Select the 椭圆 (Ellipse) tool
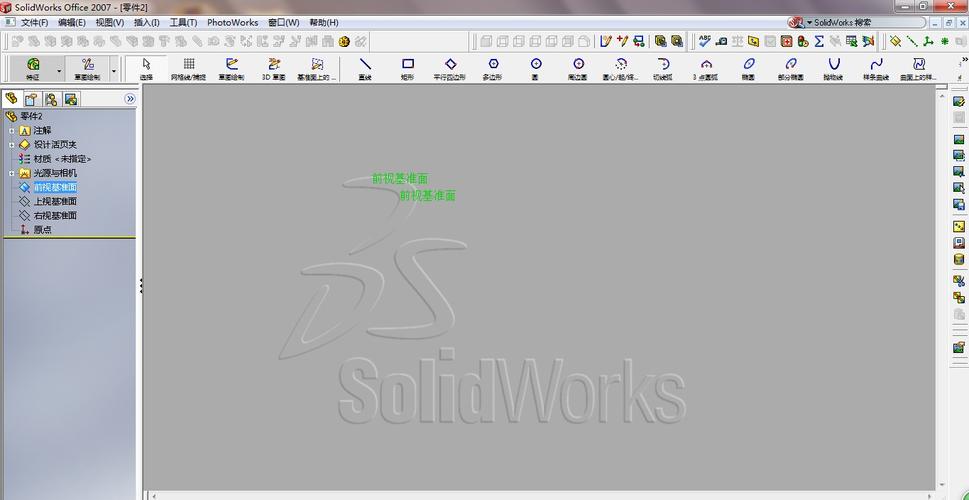The height and width of the screenshot is (500, 969). point(748,68)
